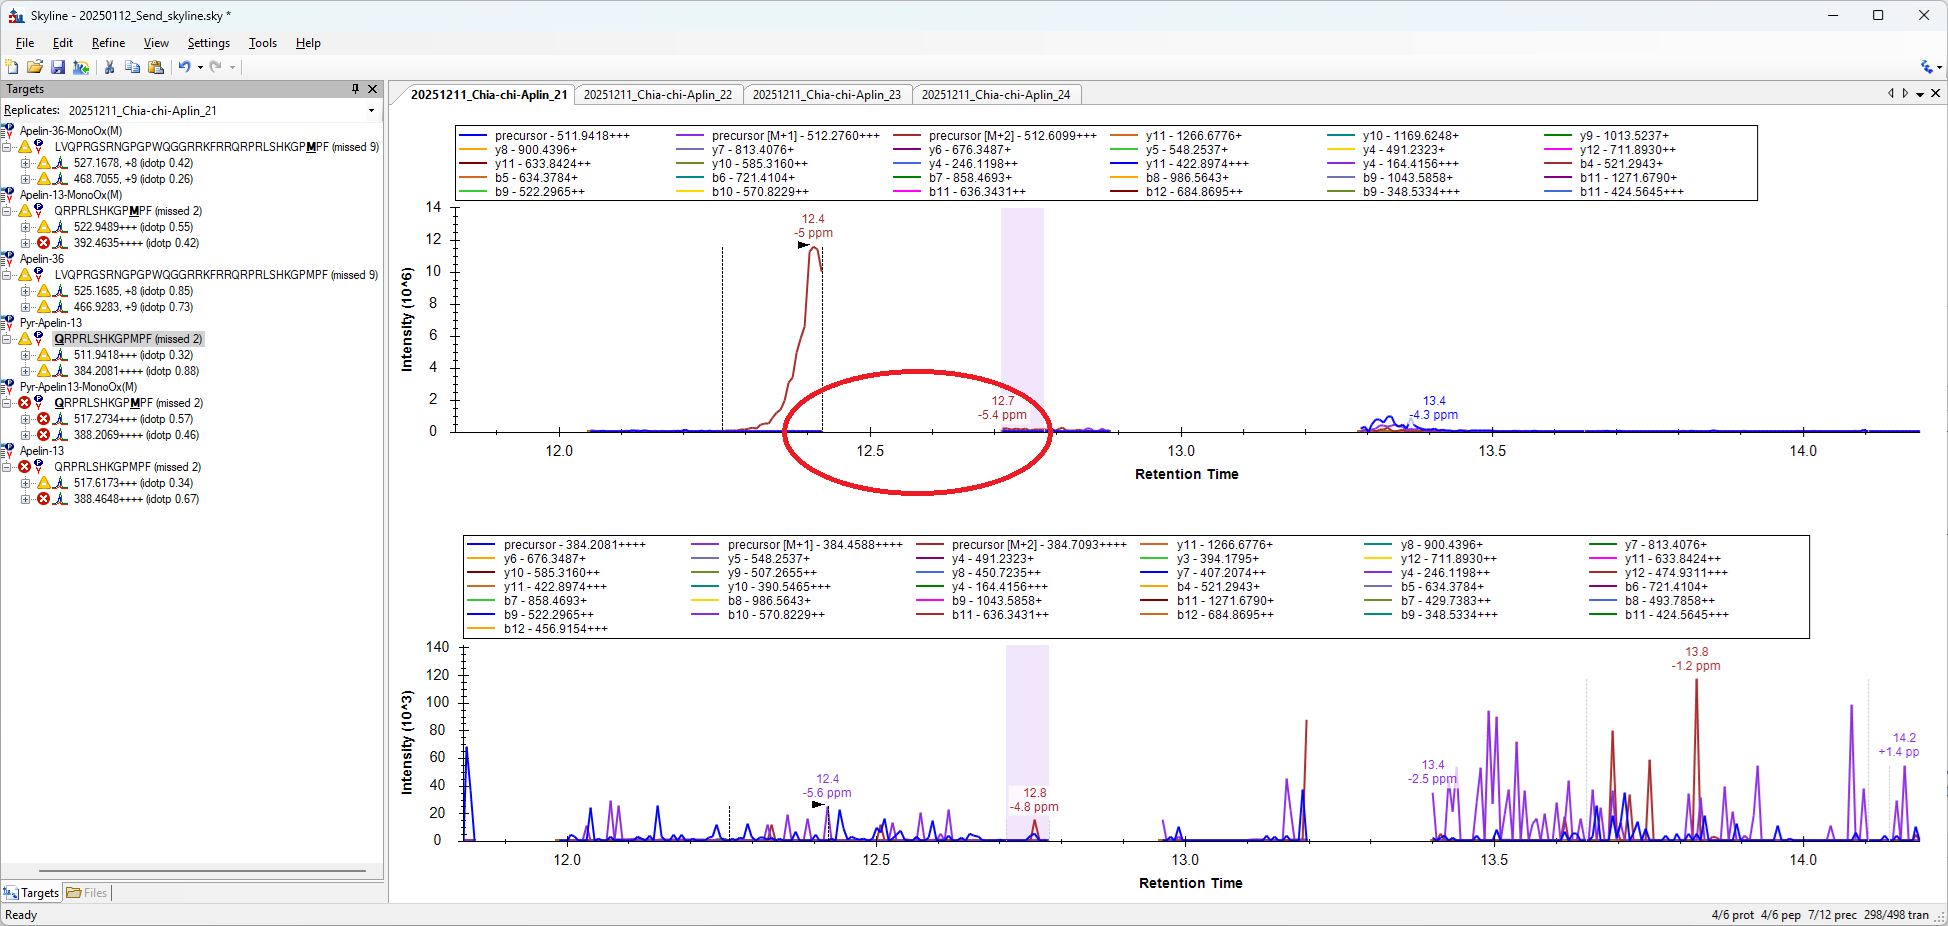
Task: Switch to the 20251211_Chia-chi-Aplin_23 tab
Action: click(x=826, y=95)
